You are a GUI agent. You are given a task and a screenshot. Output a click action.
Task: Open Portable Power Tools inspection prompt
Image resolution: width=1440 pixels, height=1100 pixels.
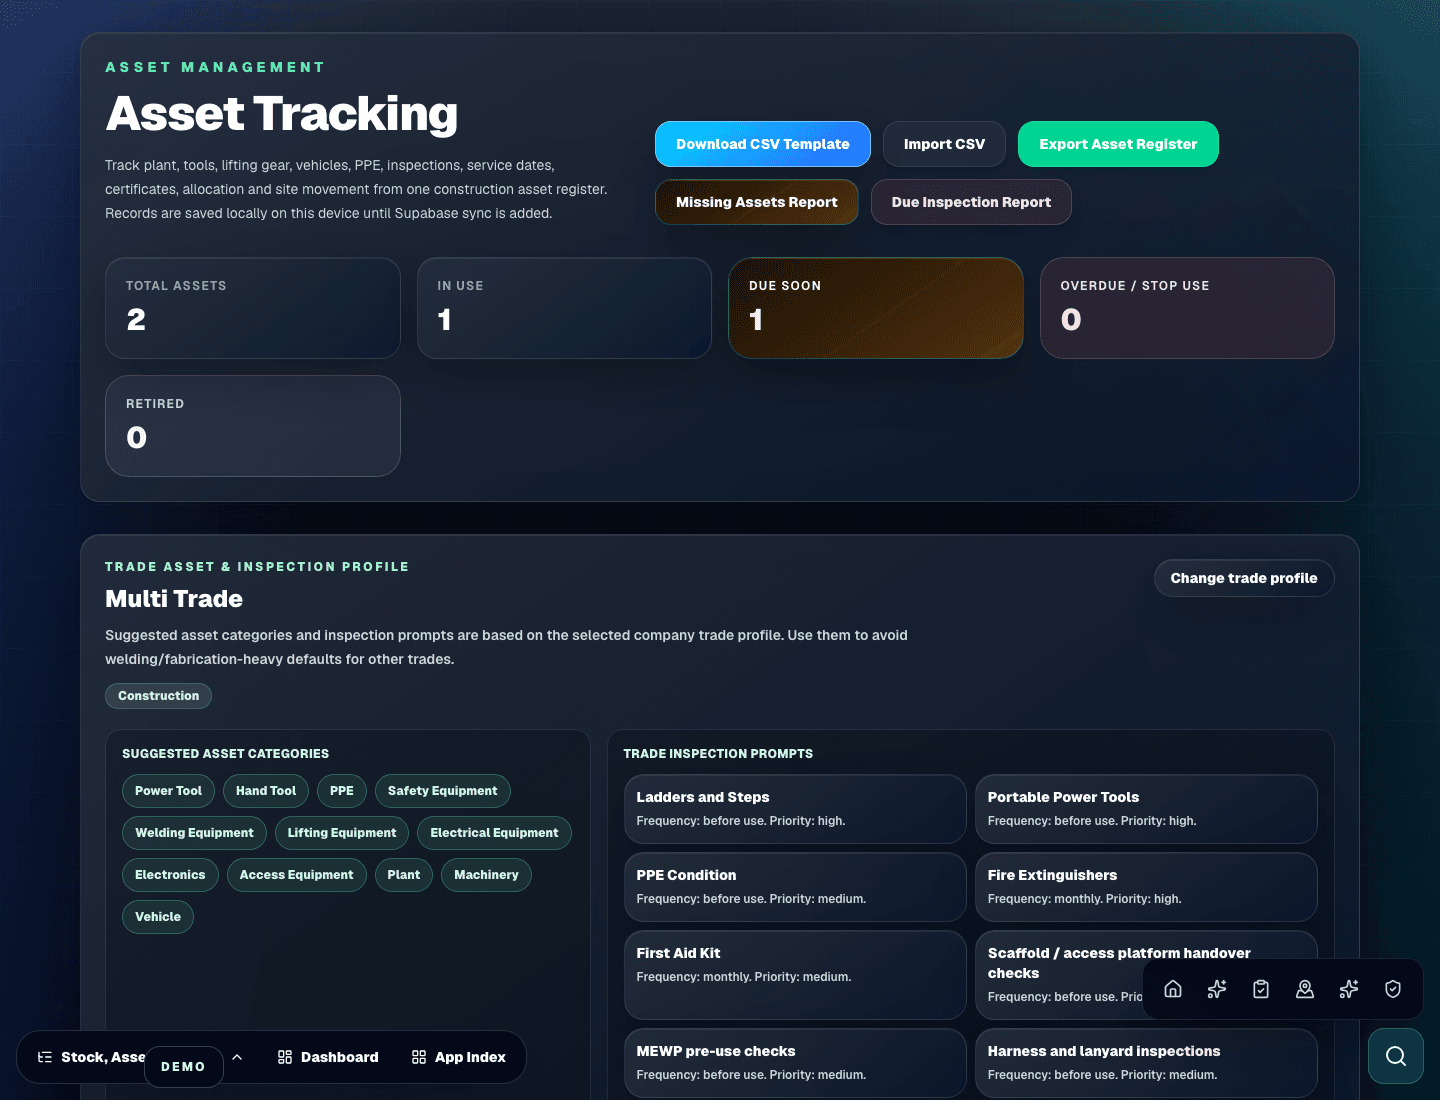tap(1146, 809)
